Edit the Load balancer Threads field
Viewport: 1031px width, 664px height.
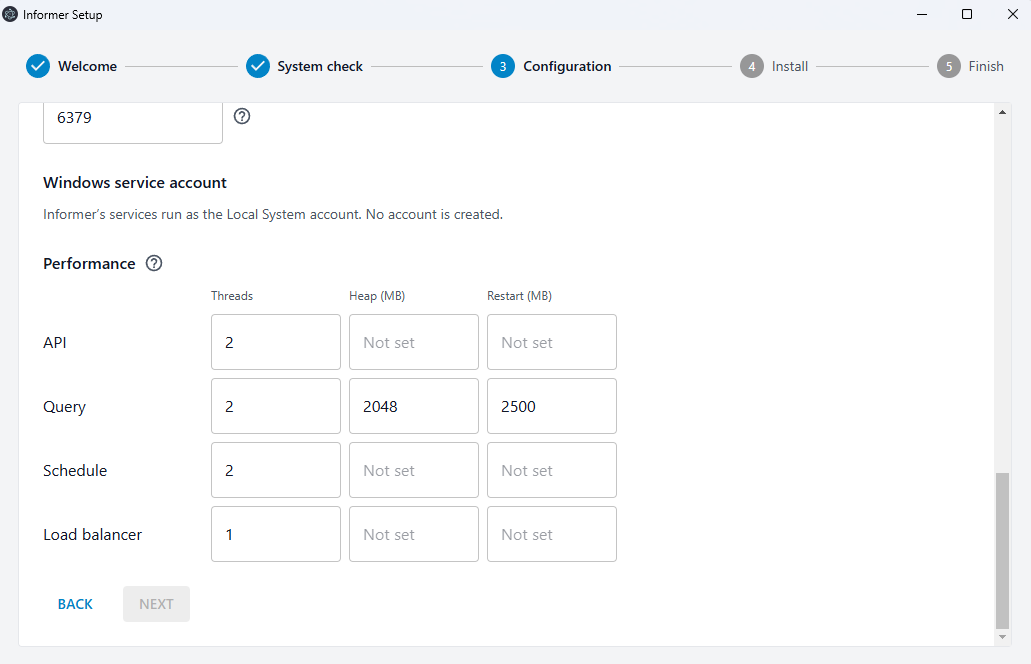[x=276, y=534]
